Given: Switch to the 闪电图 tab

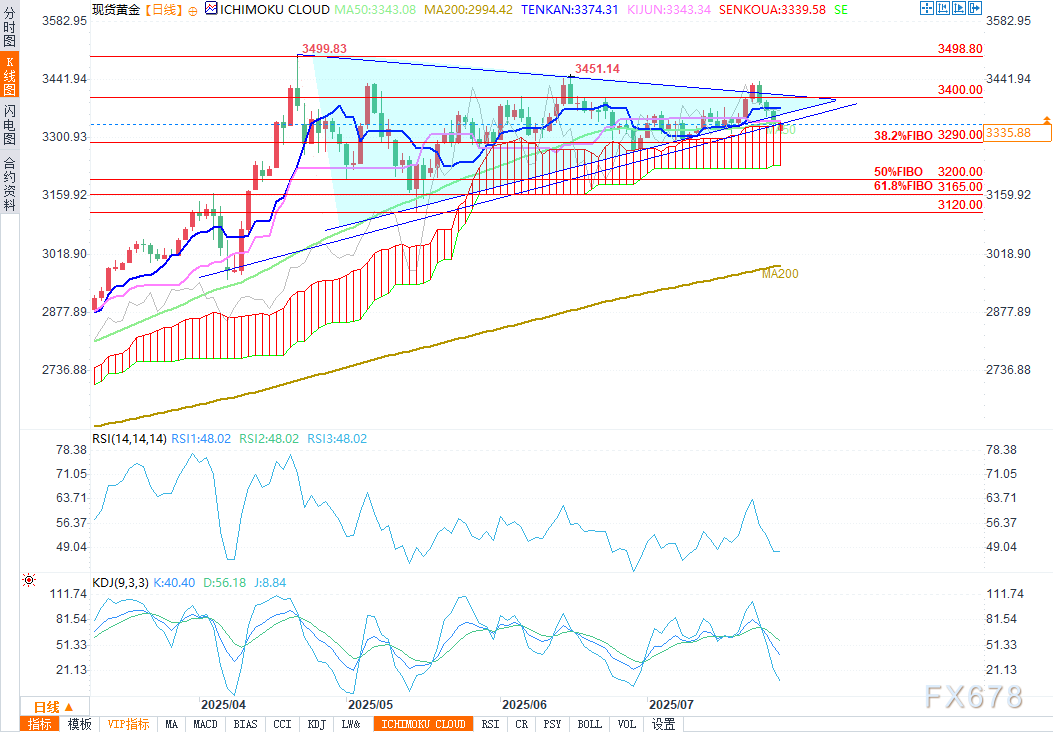Looking at the screenshot, I should pos(10,124).
